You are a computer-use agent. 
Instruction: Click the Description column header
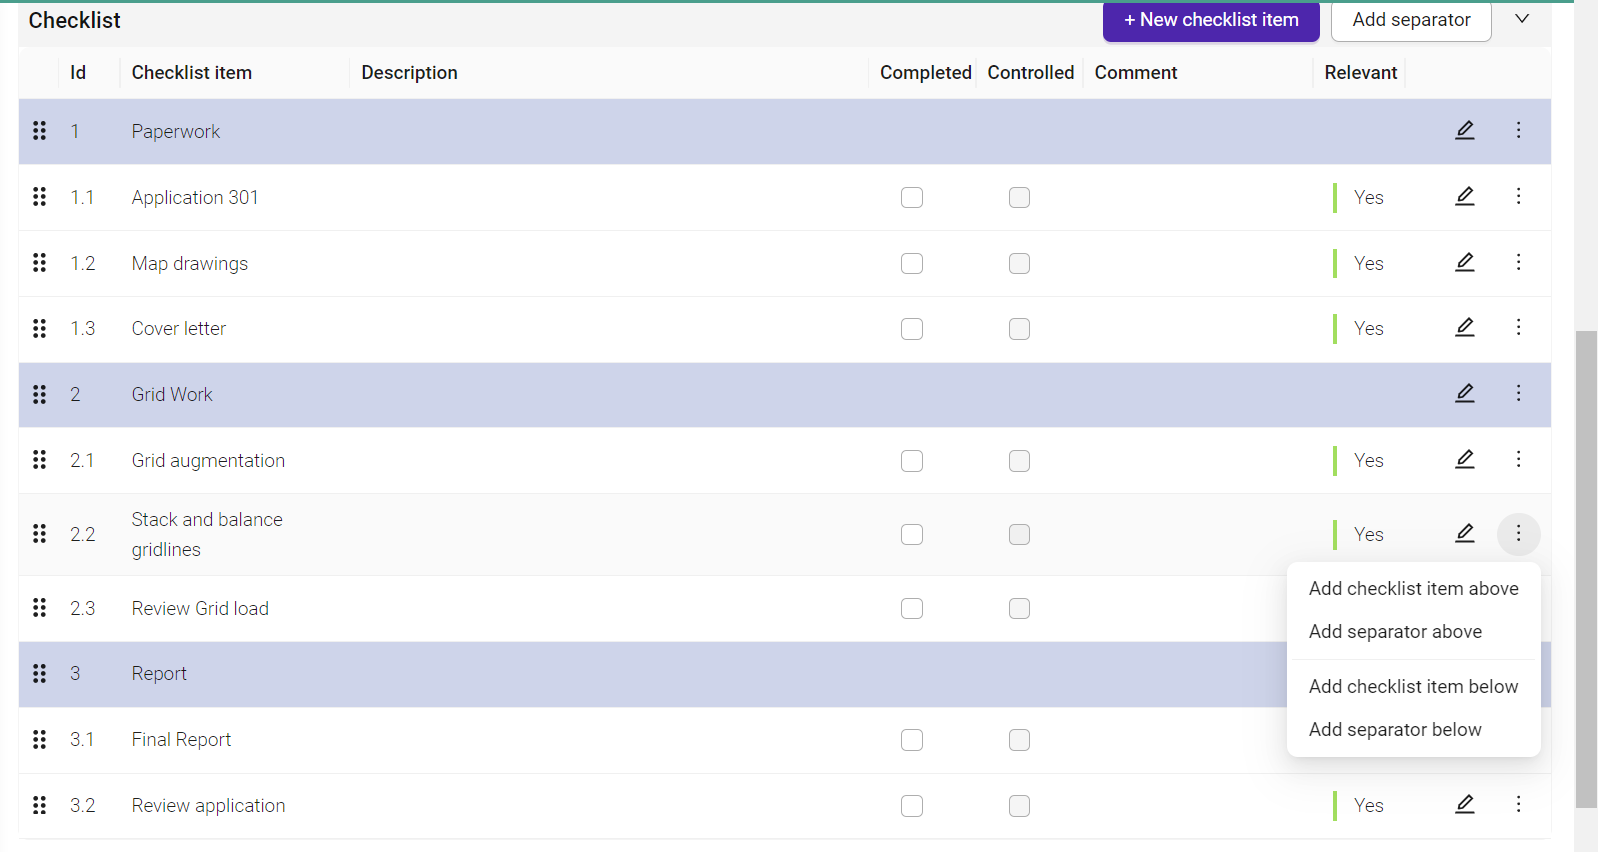pyautogui.click(x=409, y=72)
